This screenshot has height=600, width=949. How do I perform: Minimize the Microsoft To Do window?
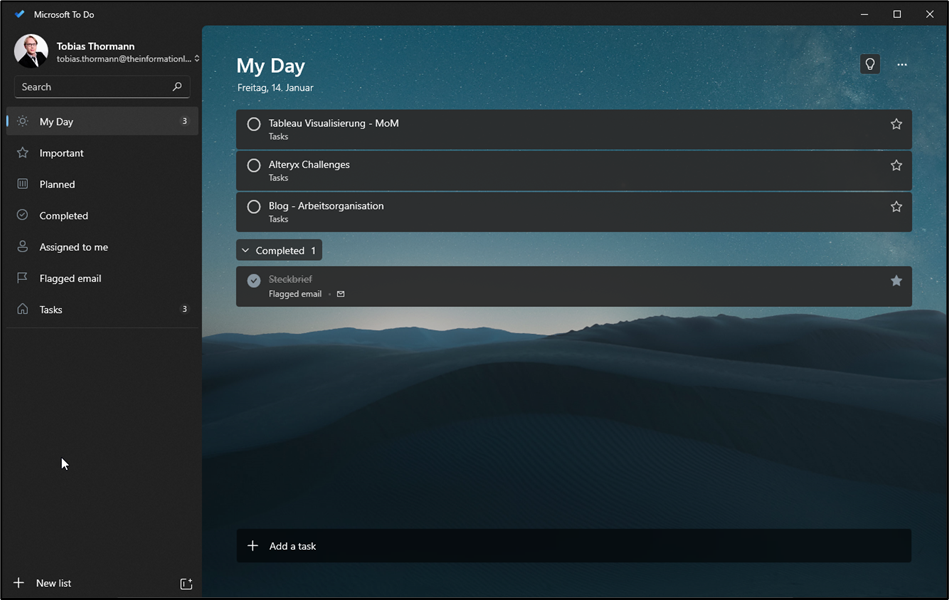[x=864, y=14]
